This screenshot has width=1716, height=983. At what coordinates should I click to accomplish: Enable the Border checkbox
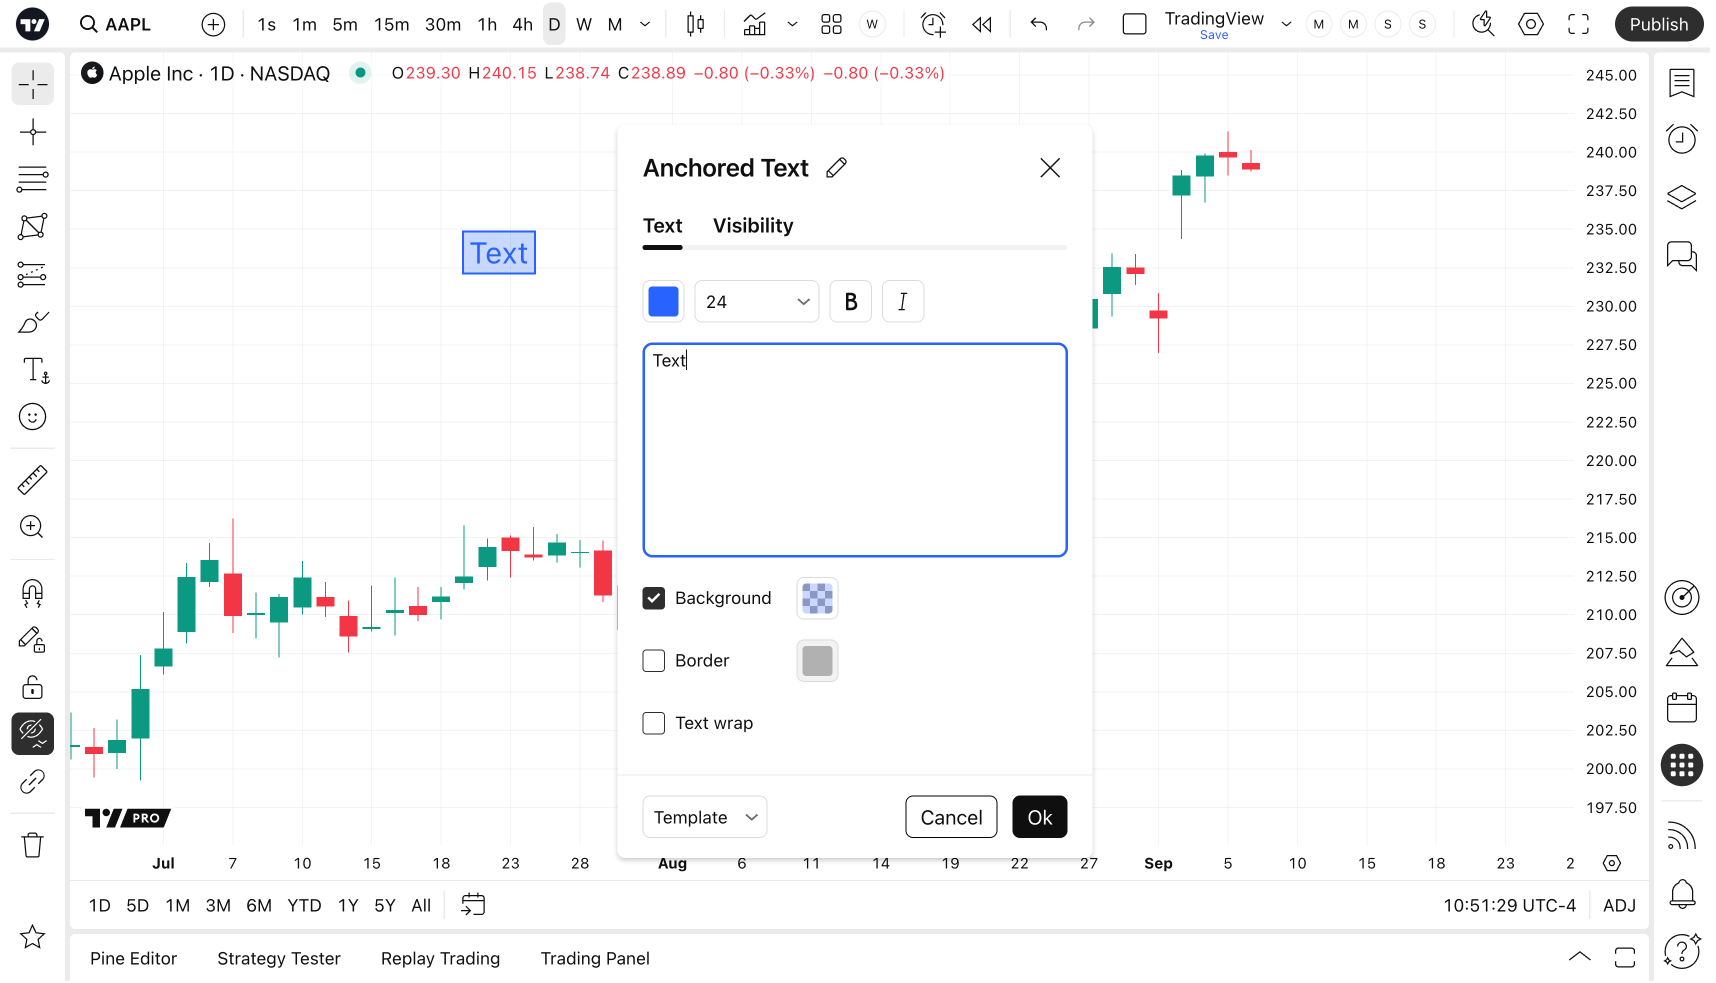[654, 661]
